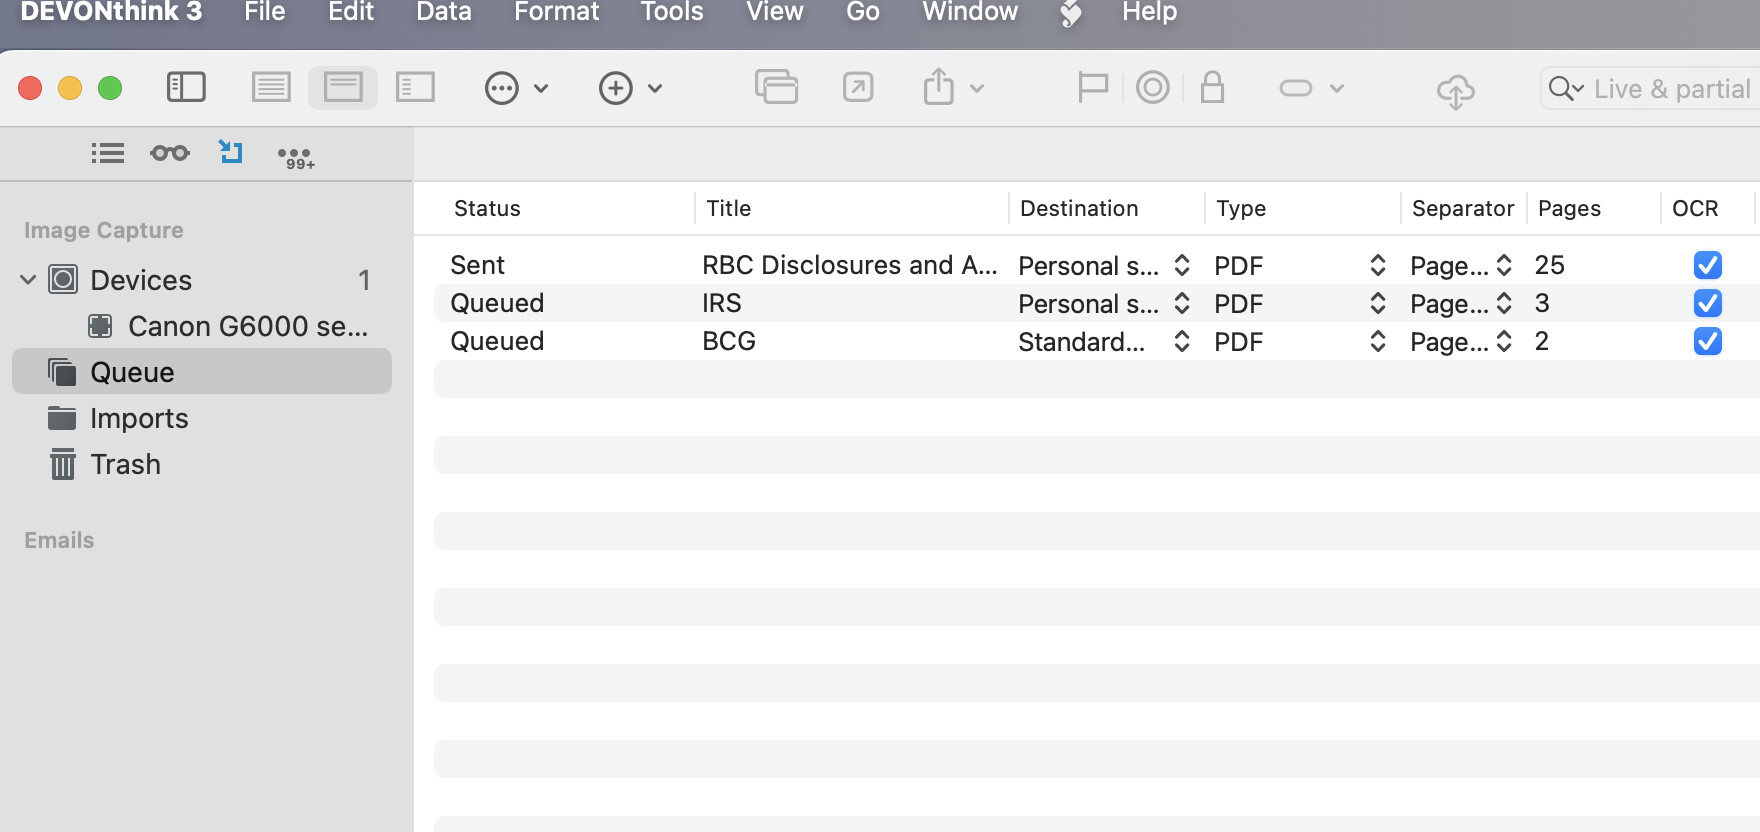This screenshot has height=832, width=1760.
Task: Collapse the Devices tree group
Action: coord(28,280)
